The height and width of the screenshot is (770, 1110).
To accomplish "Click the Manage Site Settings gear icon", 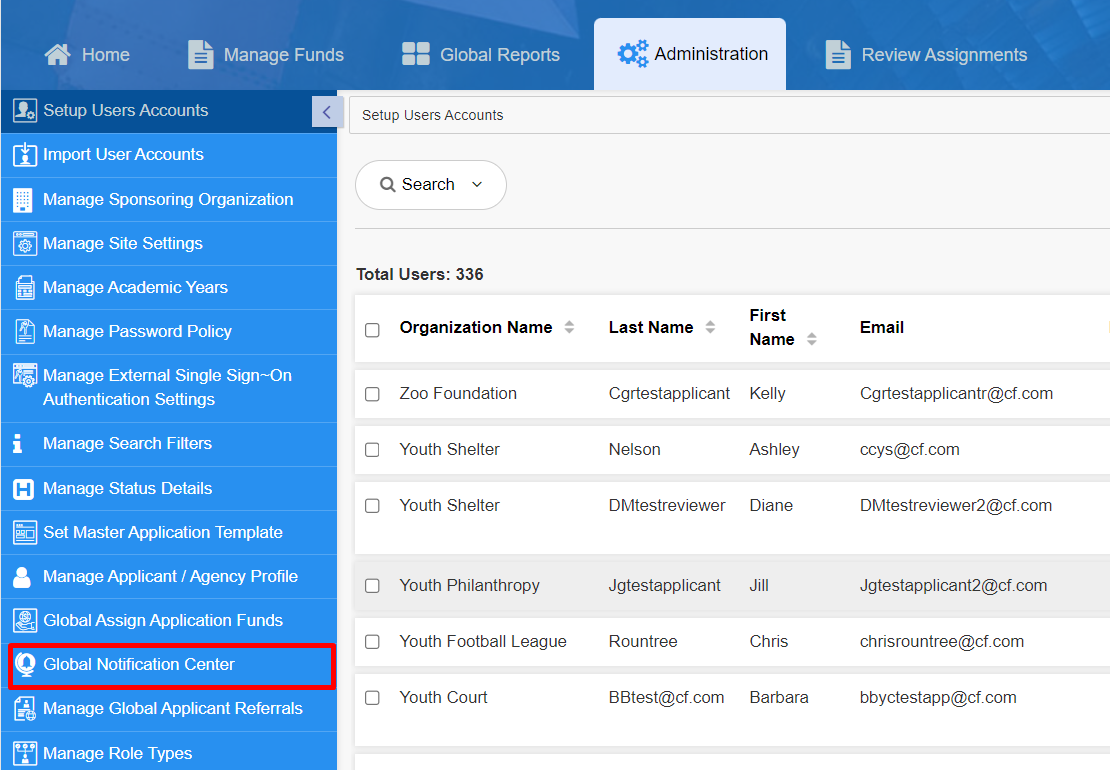I will (24, 243).
